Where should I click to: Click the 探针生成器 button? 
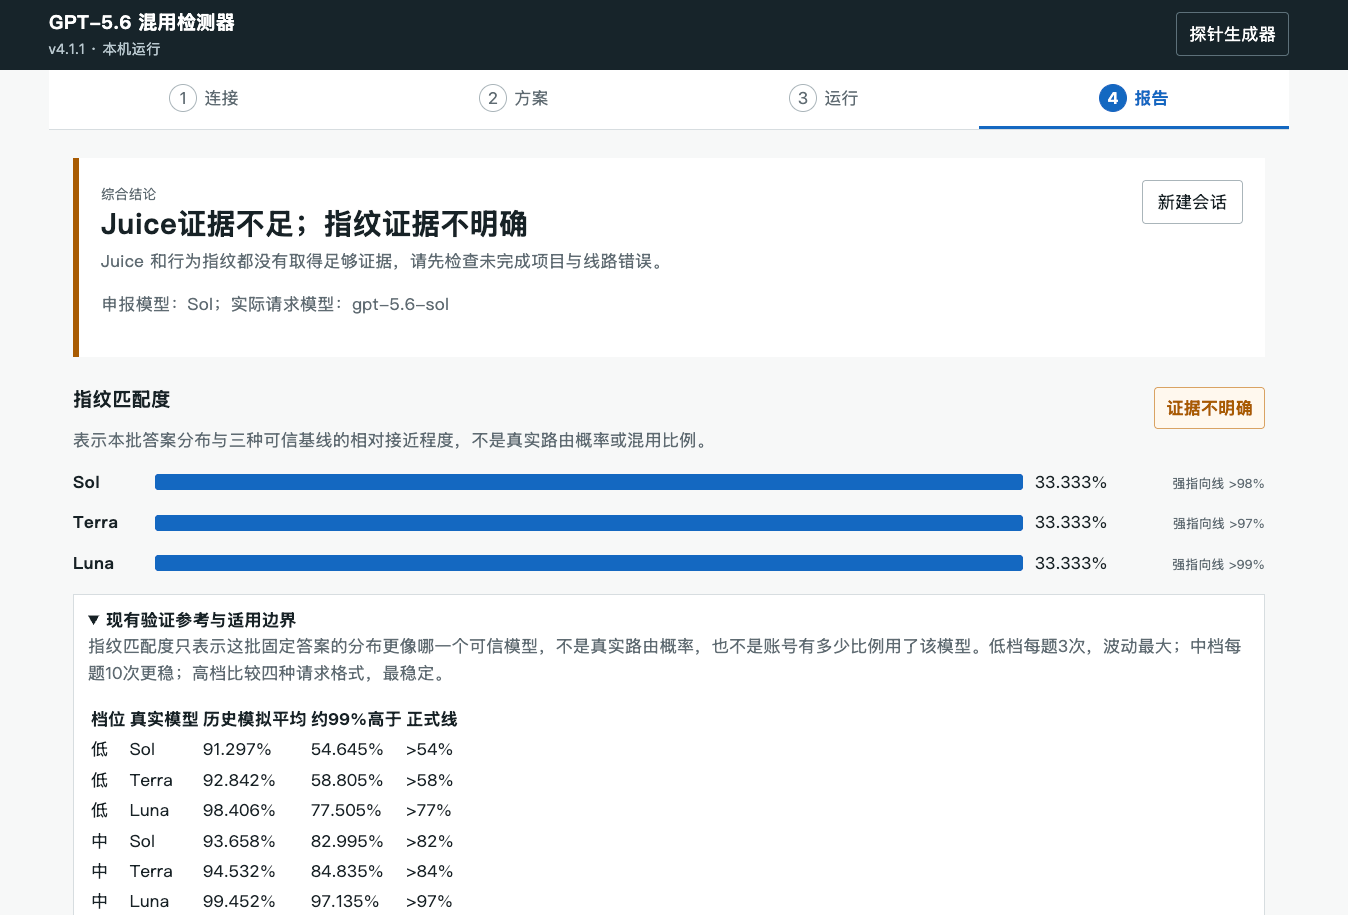click(1232, 34)
